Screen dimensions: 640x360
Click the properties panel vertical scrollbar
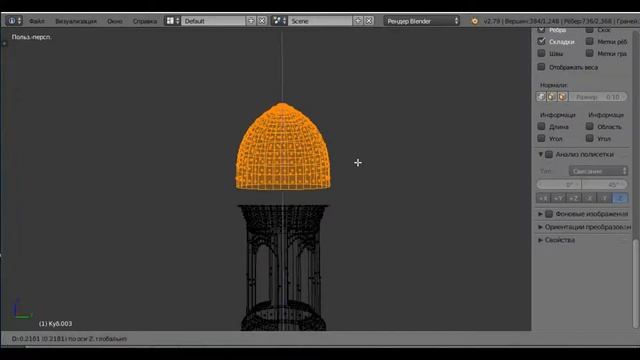click(x=636, y=284)
